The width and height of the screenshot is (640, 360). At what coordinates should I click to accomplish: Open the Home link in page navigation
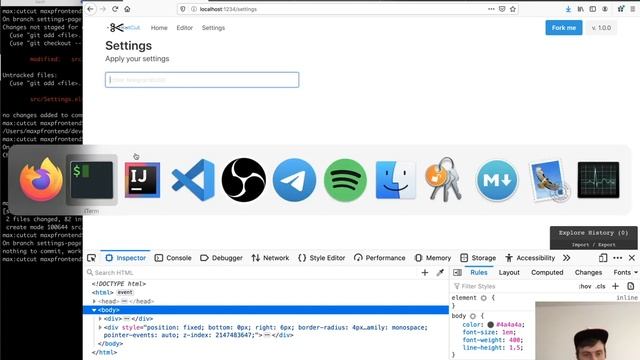tap(159, 28)
